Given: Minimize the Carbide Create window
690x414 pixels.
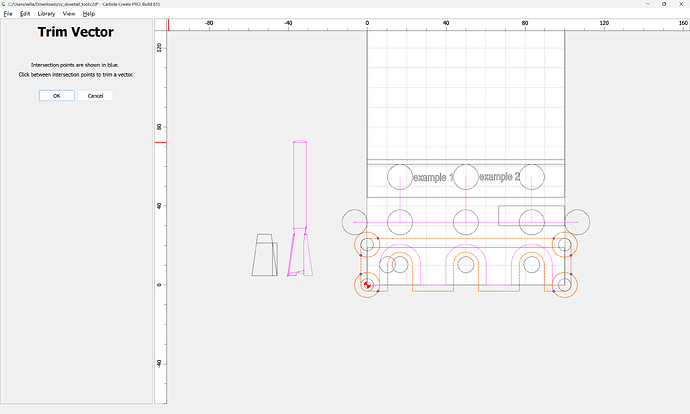Looking at the screenshot, I should [648, 4].
